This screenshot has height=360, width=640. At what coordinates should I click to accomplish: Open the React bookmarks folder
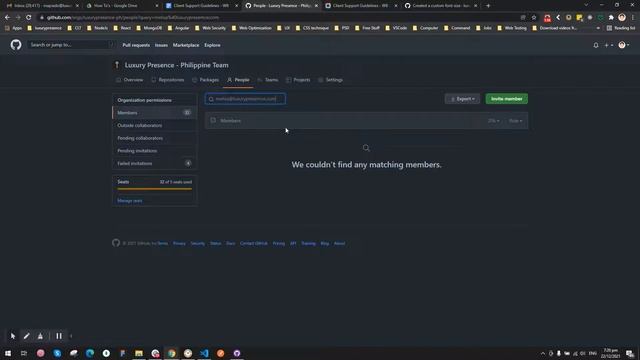122,28
